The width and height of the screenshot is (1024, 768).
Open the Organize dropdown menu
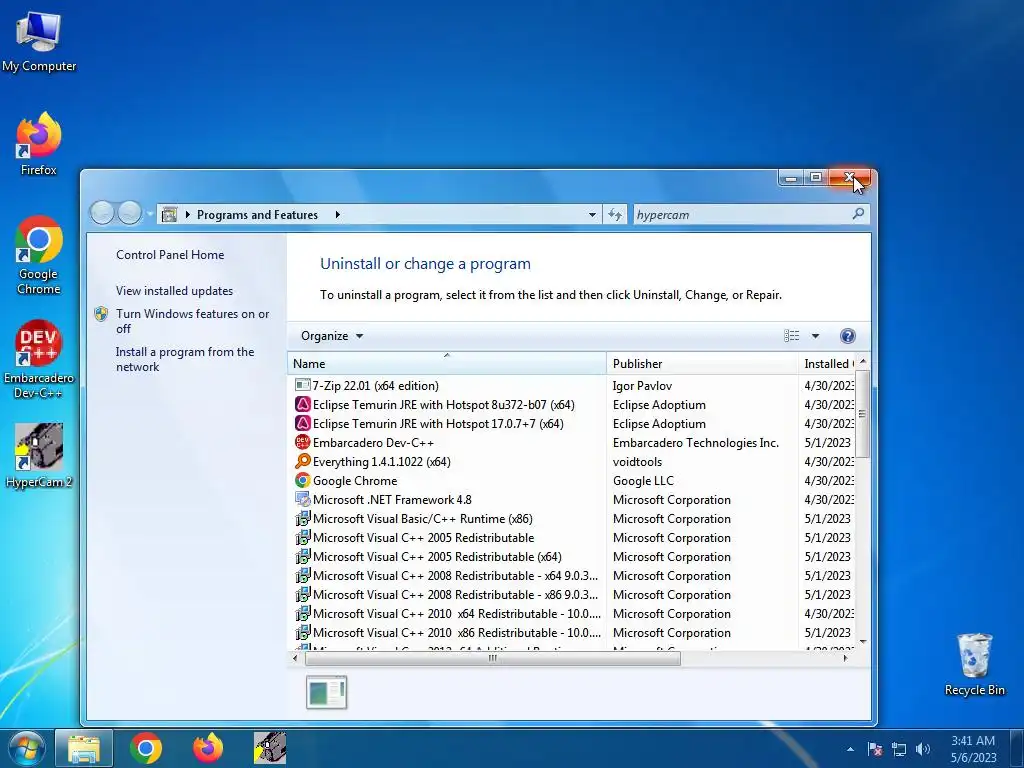click(x=332, y=336)
